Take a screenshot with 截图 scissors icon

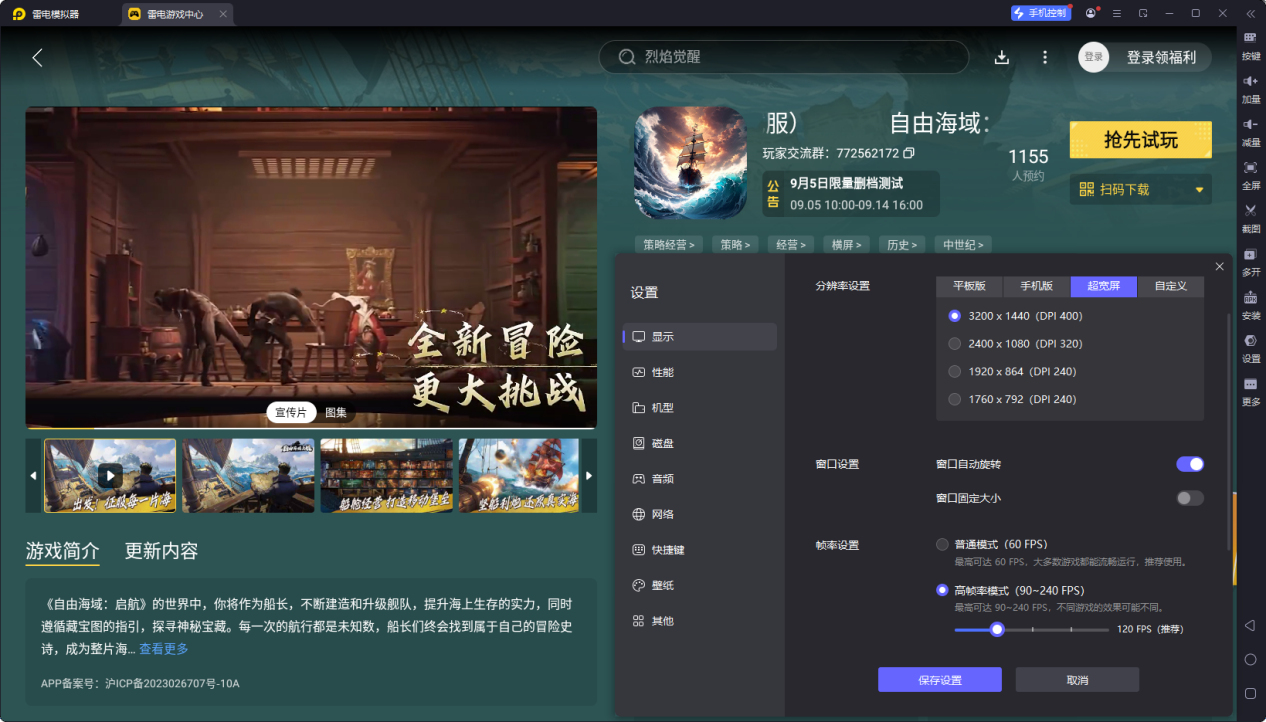1250,210
